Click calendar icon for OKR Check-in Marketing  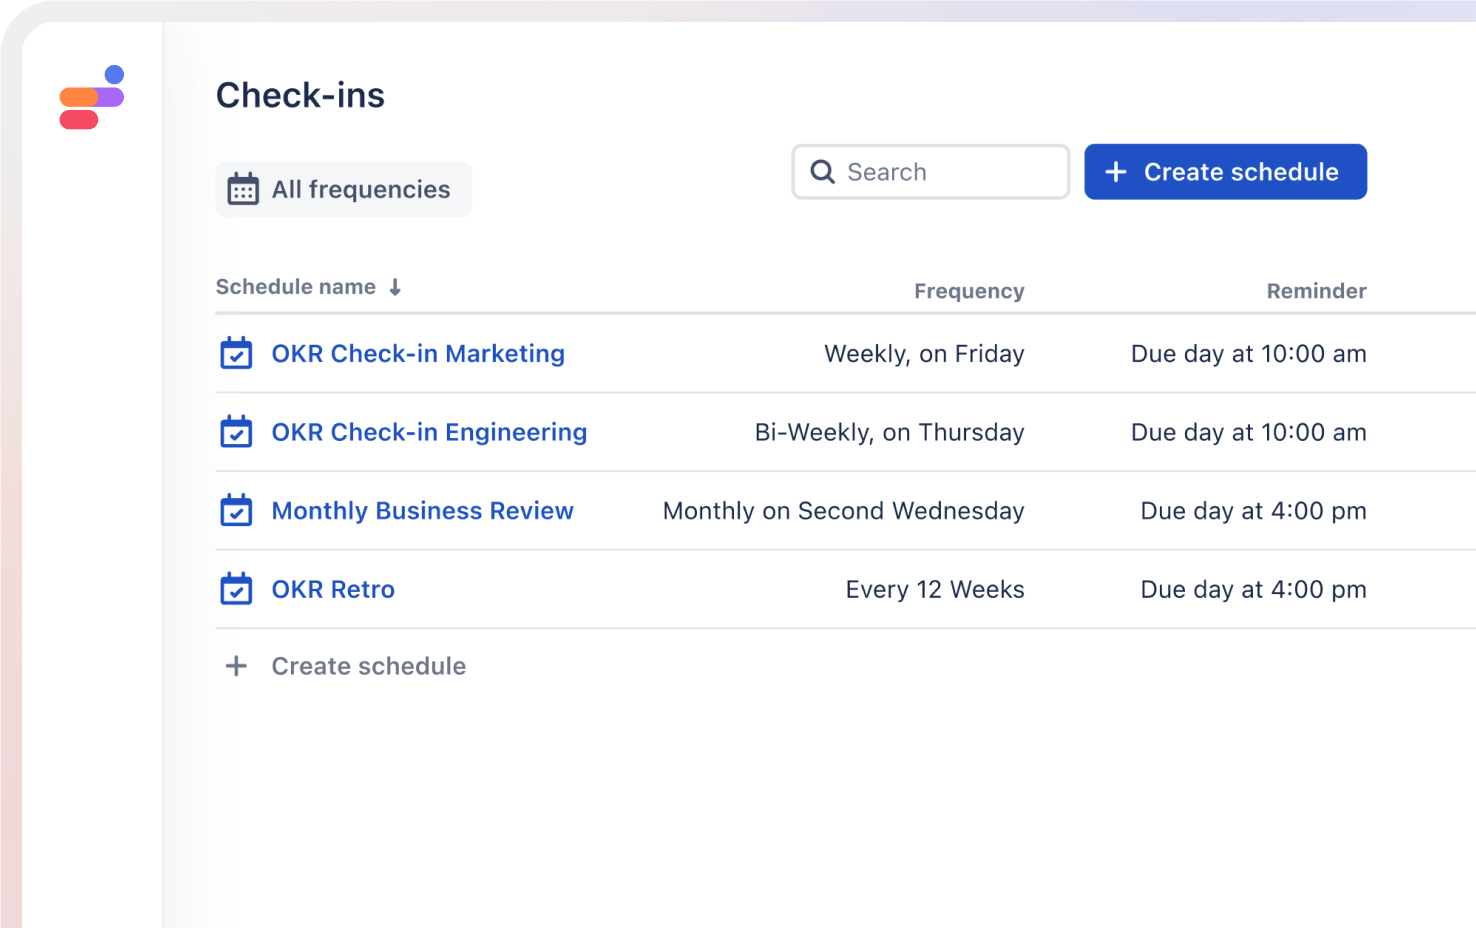[x=236, y=353]
